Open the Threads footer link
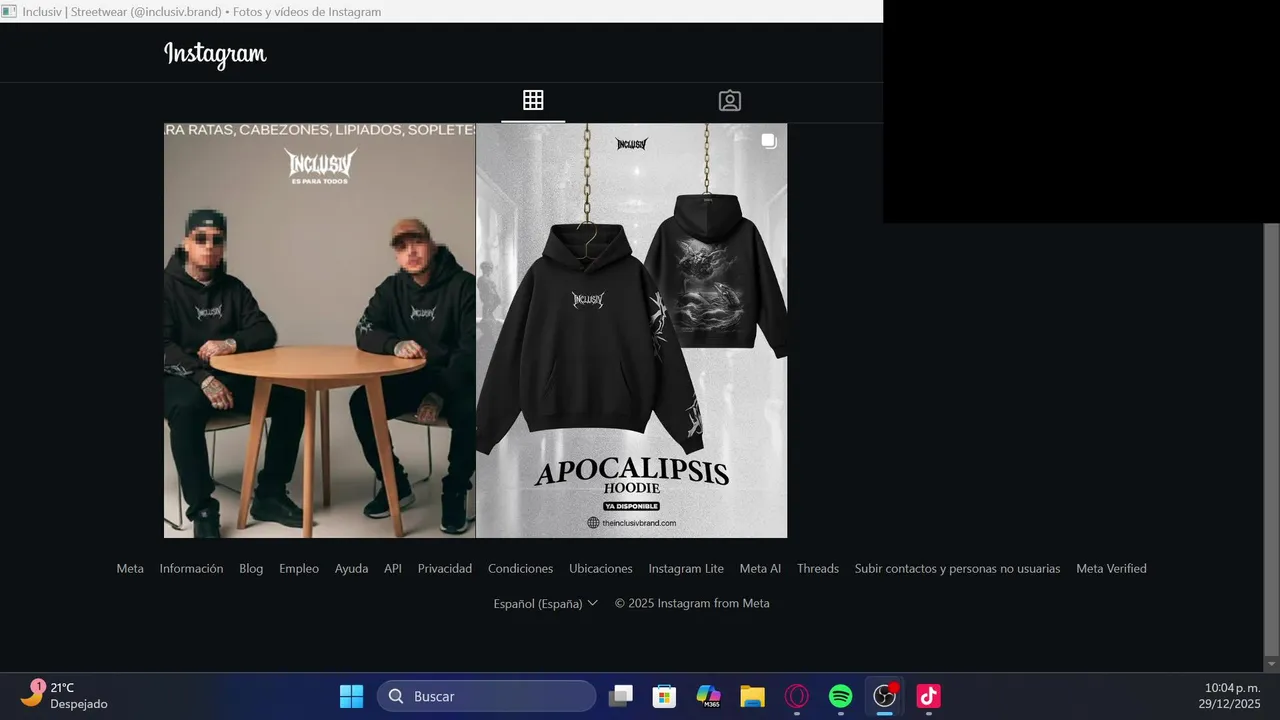The height and width of the screenshot is (720, 1280). click(x=818, y=568)
